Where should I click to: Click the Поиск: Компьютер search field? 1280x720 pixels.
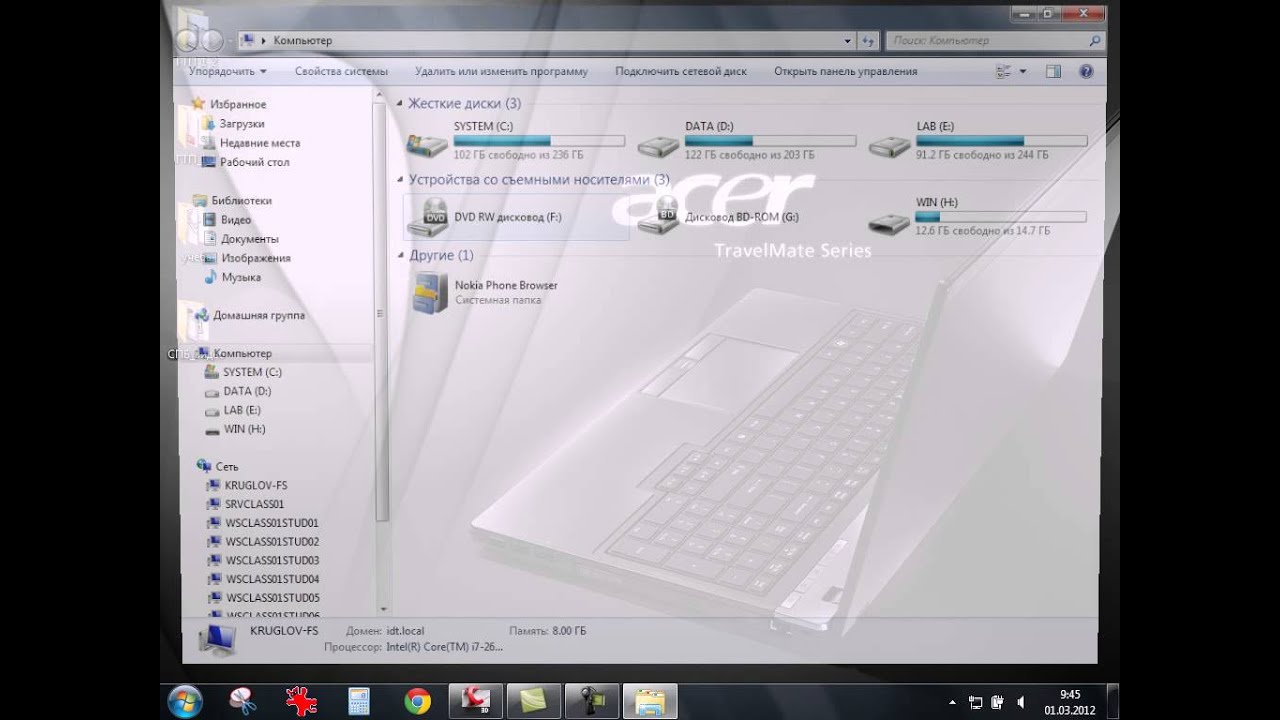tap(995, 41)
